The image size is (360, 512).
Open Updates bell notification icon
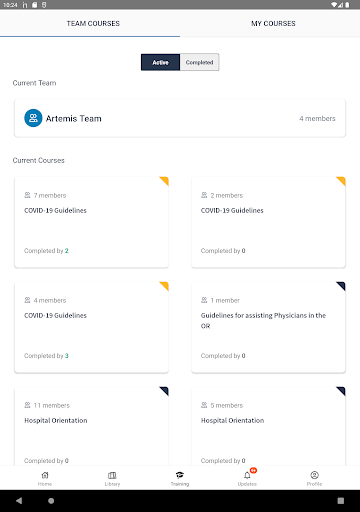(247, 475)
